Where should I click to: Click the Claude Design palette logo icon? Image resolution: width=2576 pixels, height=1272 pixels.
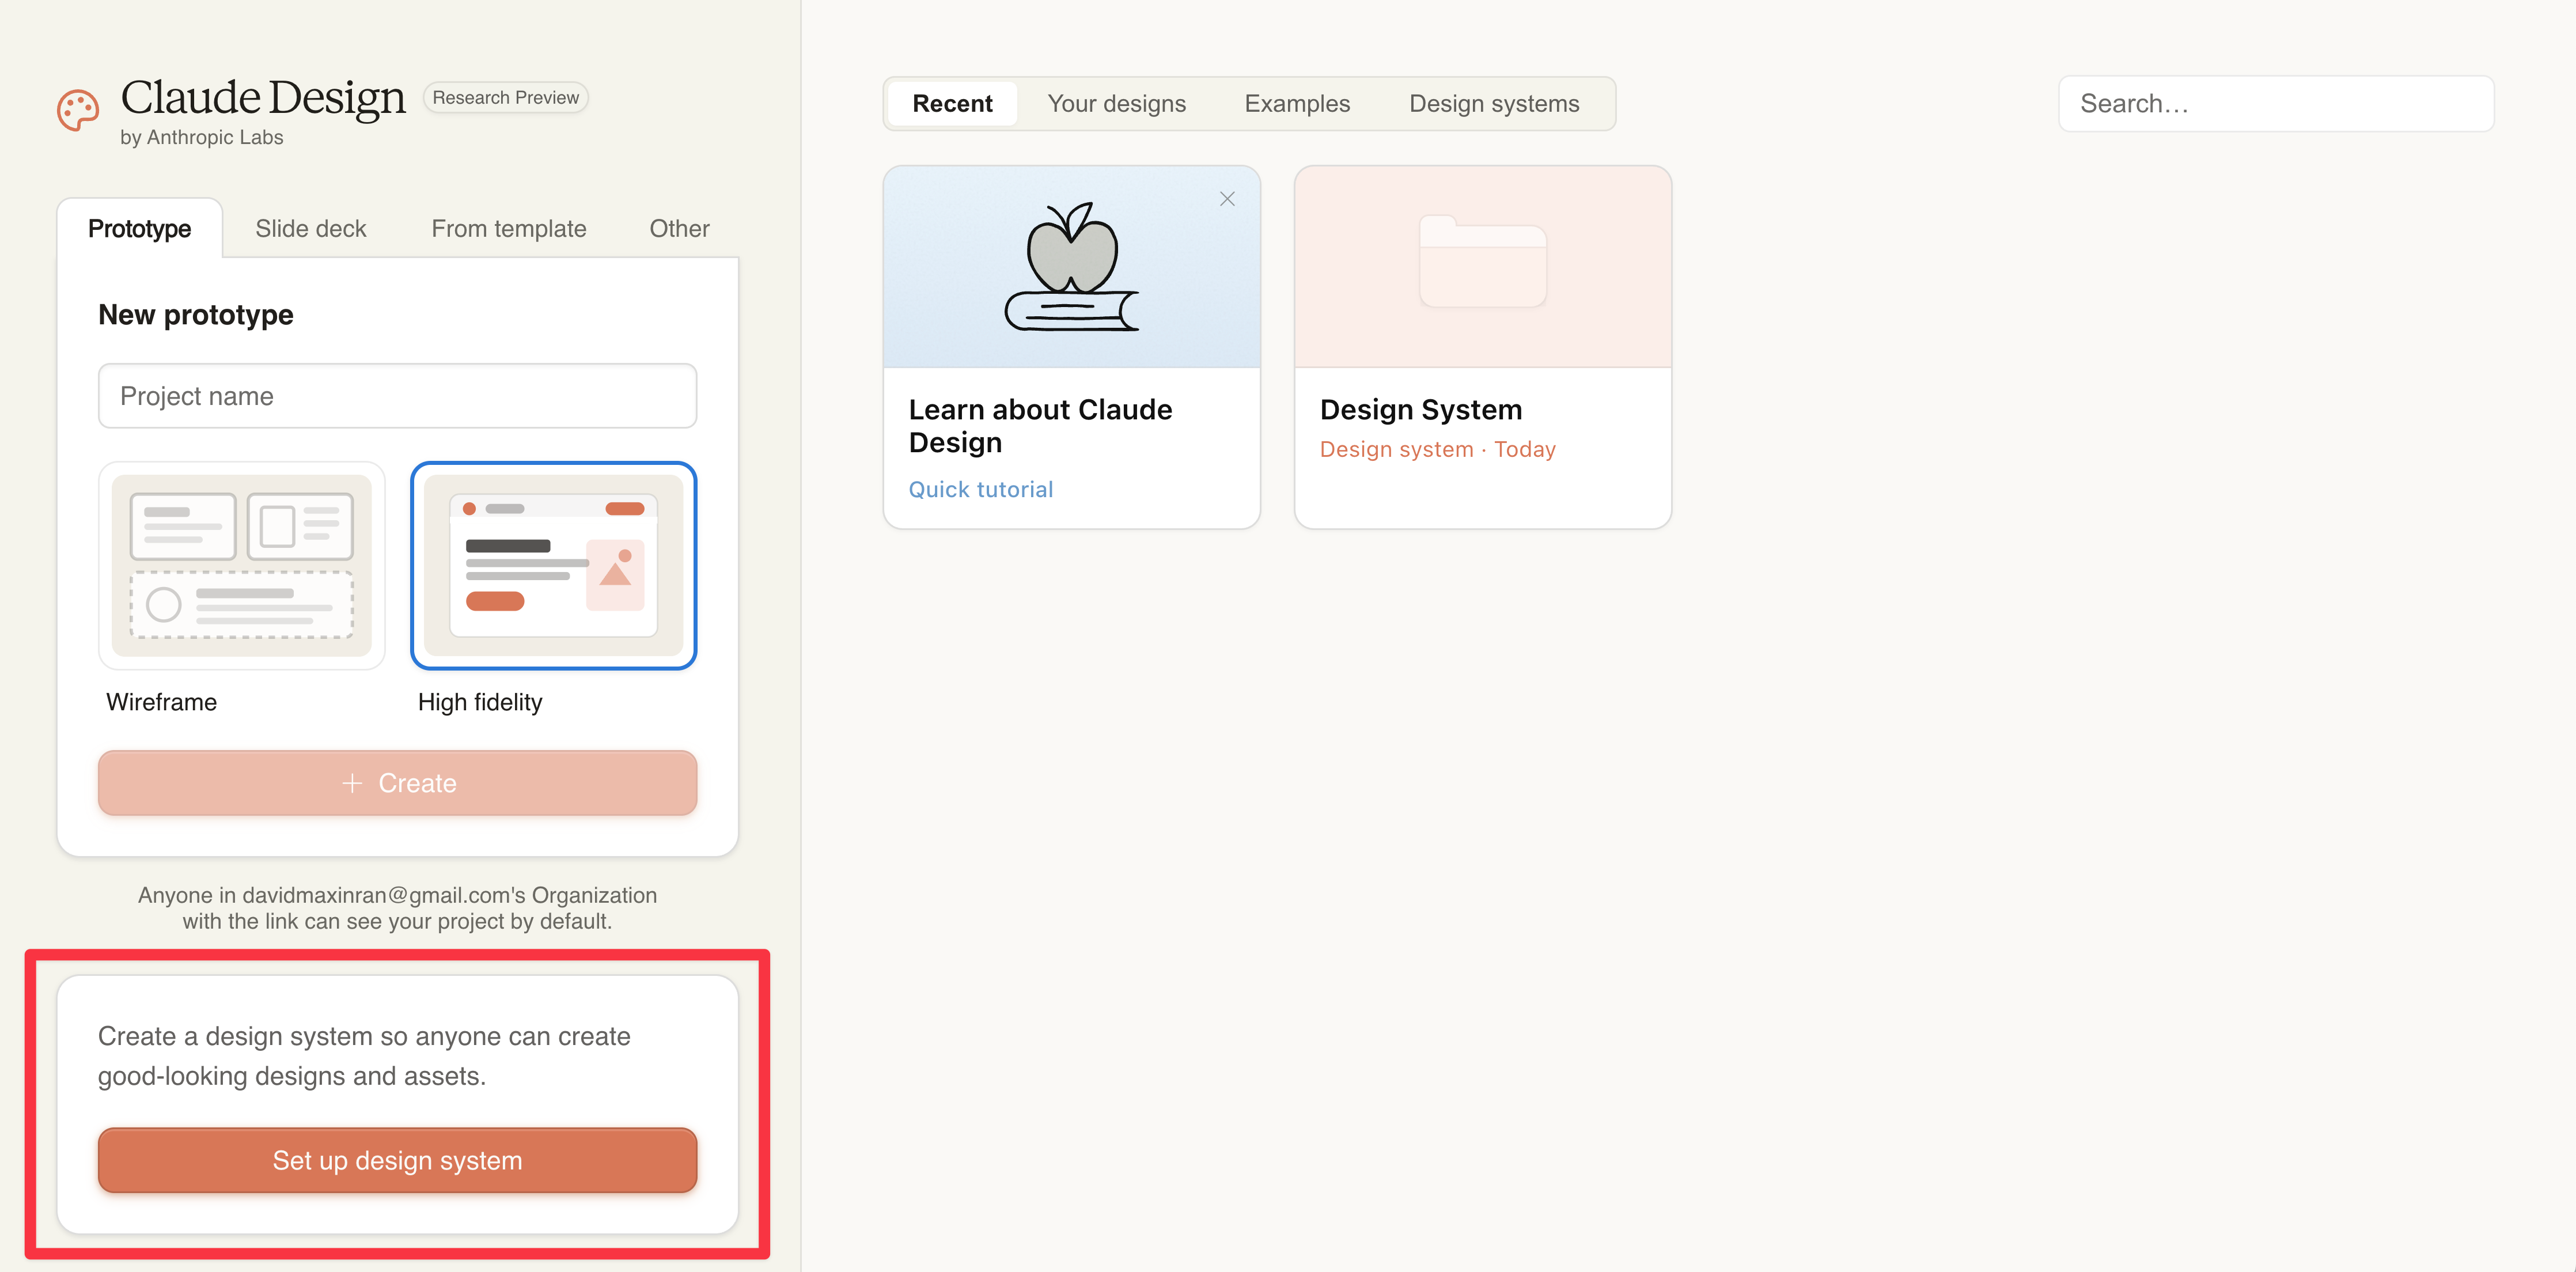[x=78, y=110]
